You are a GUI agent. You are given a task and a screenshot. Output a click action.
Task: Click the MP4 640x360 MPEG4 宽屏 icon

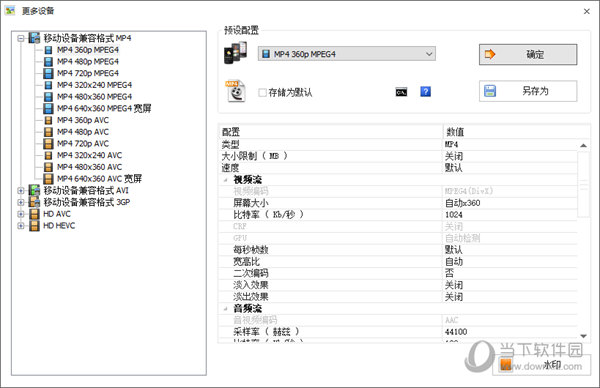tap(48, 108)
